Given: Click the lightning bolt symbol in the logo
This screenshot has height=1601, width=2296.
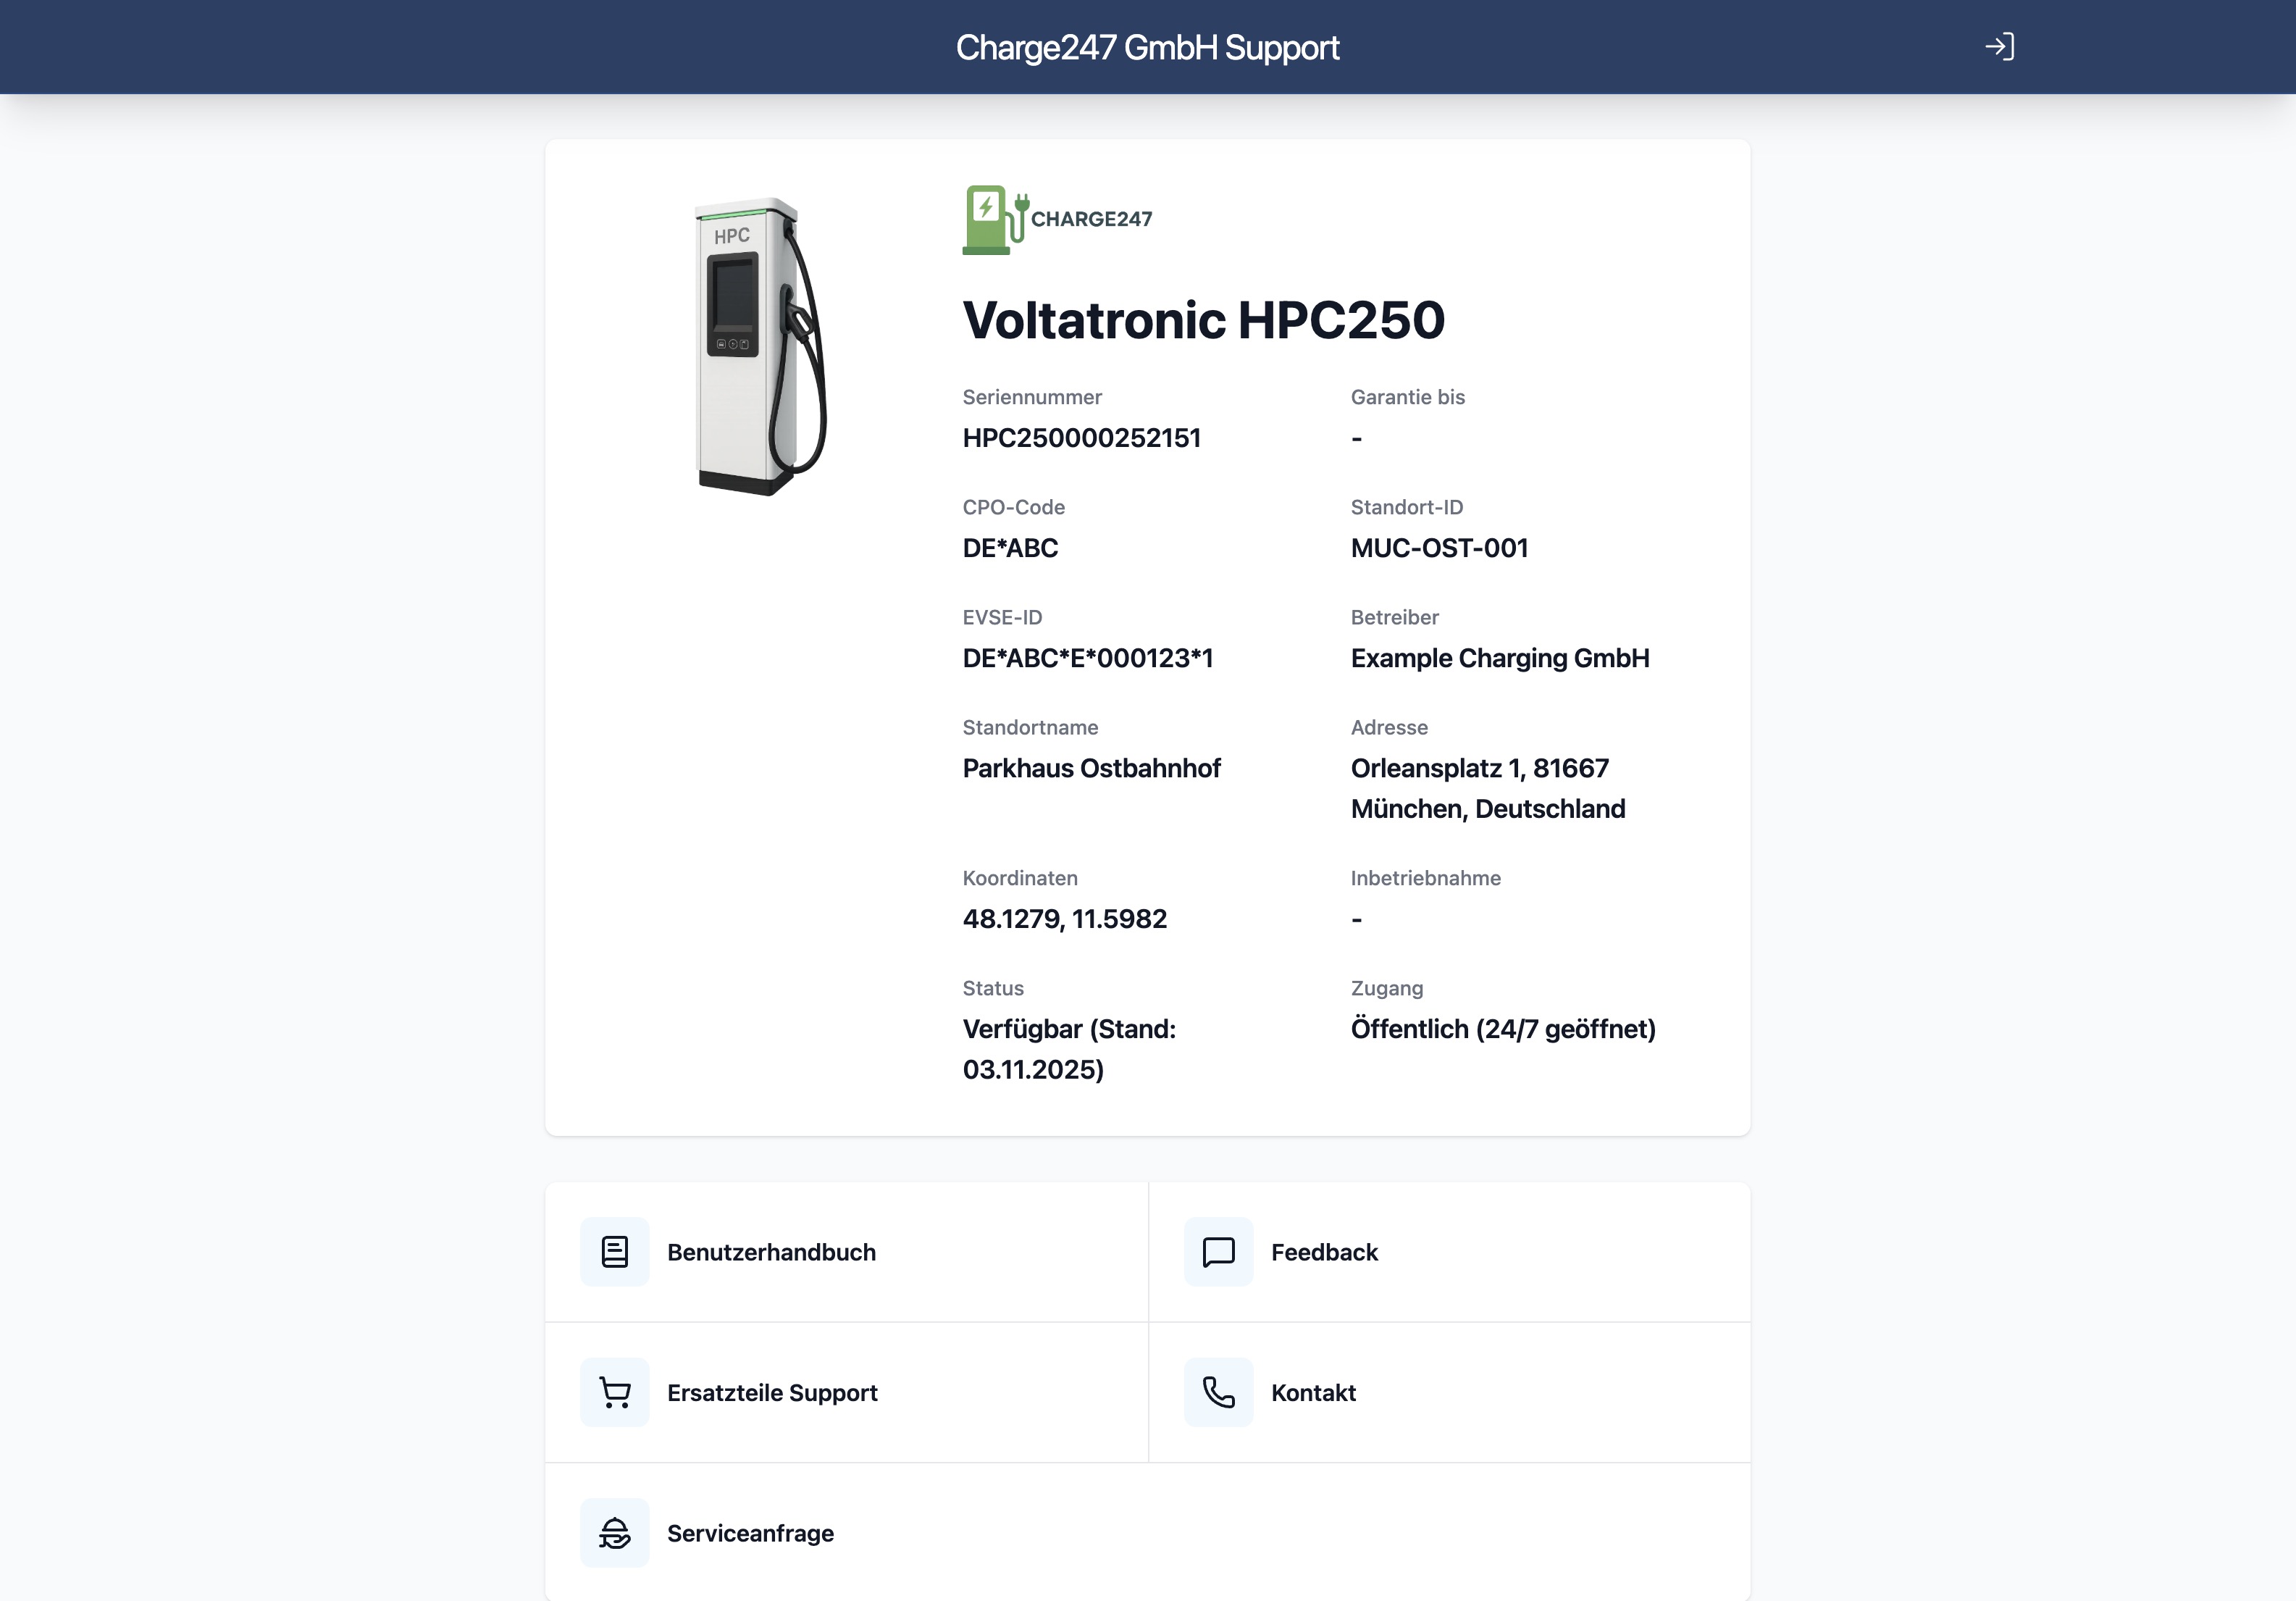Looking at the screenshot, I should coord(985,208).
